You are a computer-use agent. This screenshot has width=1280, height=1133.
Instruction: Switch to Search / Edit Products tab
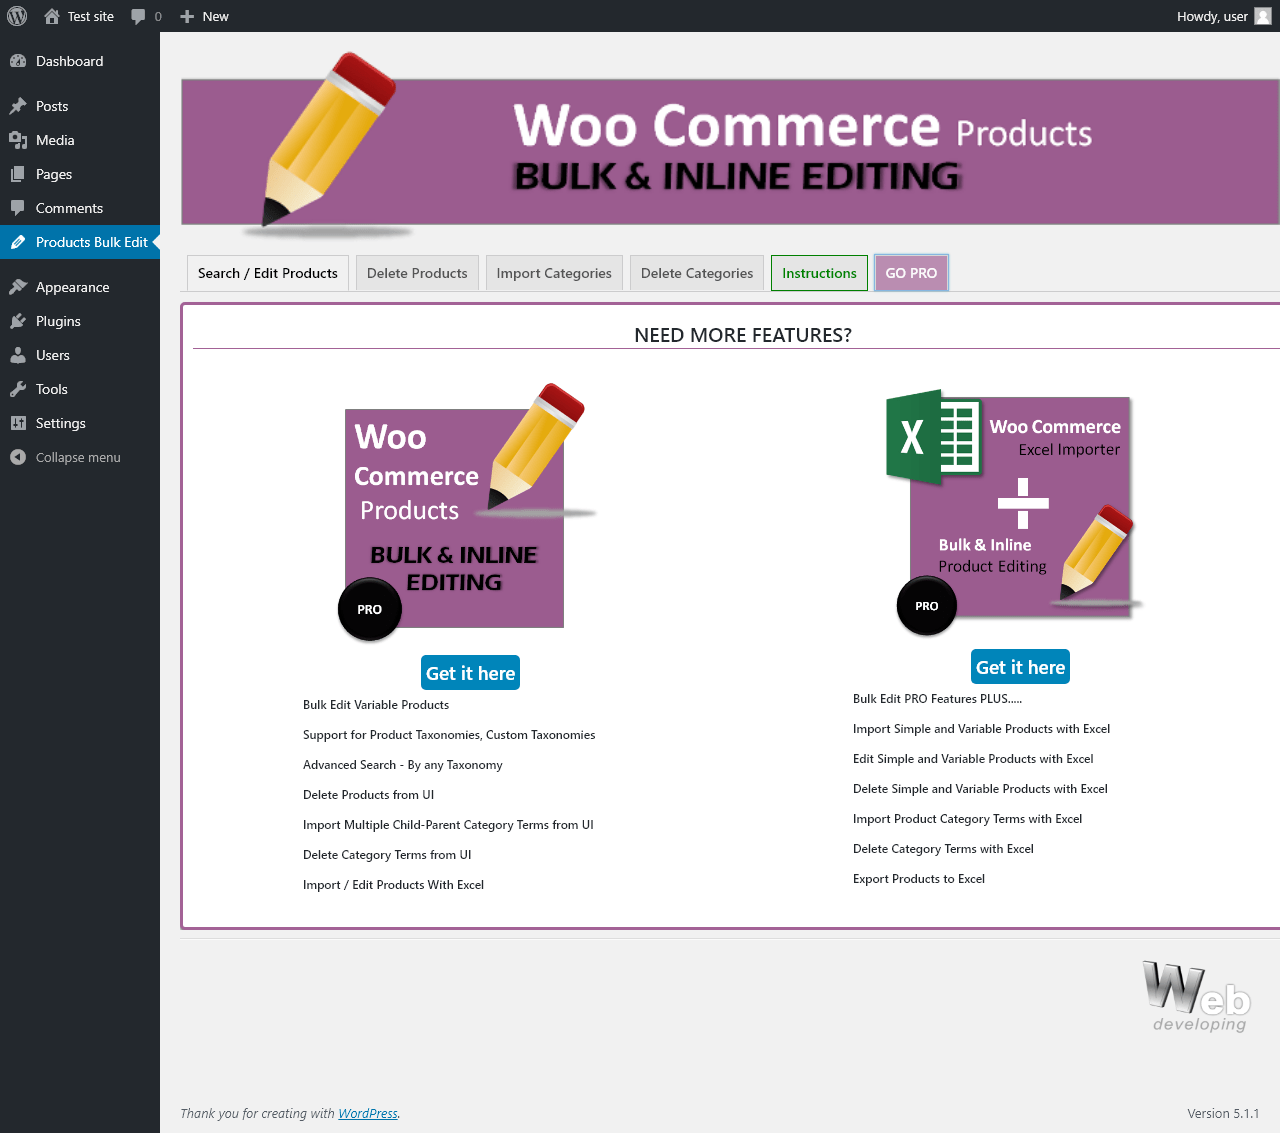click(268, 273)
